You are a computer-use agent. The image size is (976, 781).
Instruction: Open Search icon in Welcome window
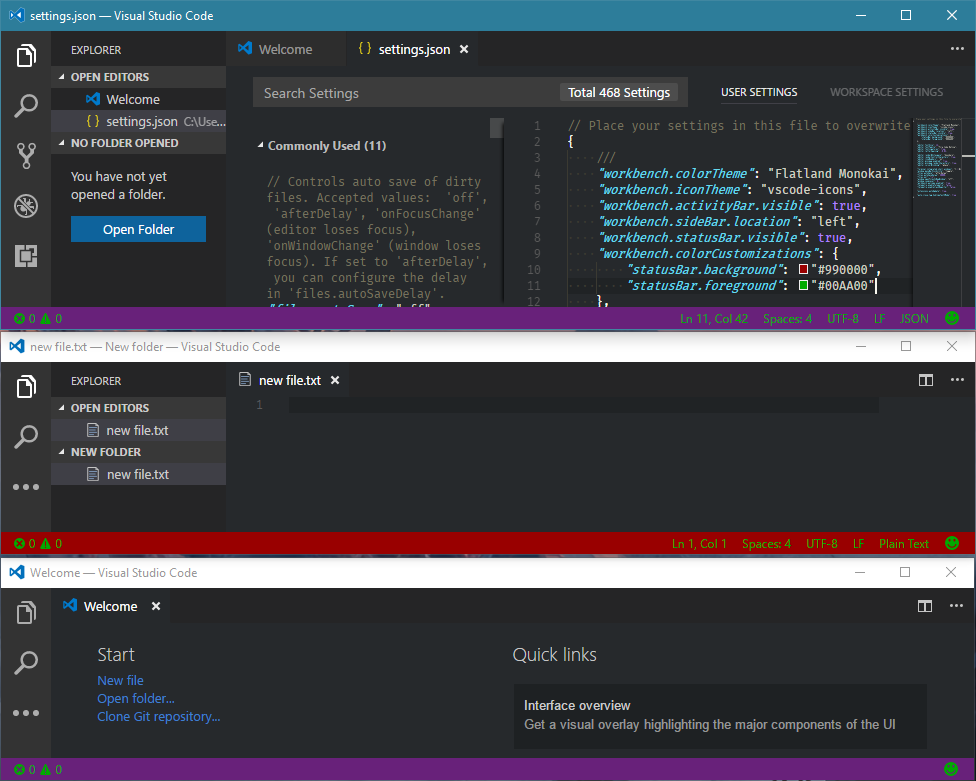pos(26,663)
